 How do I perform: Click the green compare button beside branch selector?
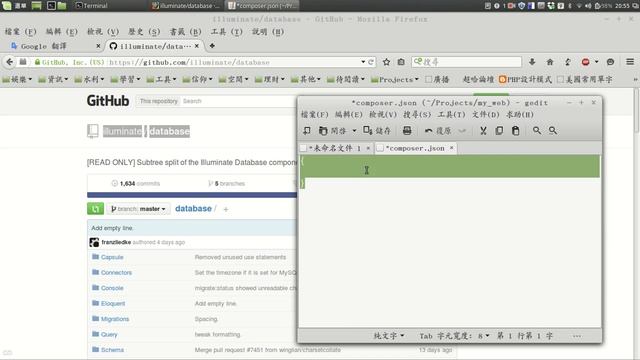(96, 209)
